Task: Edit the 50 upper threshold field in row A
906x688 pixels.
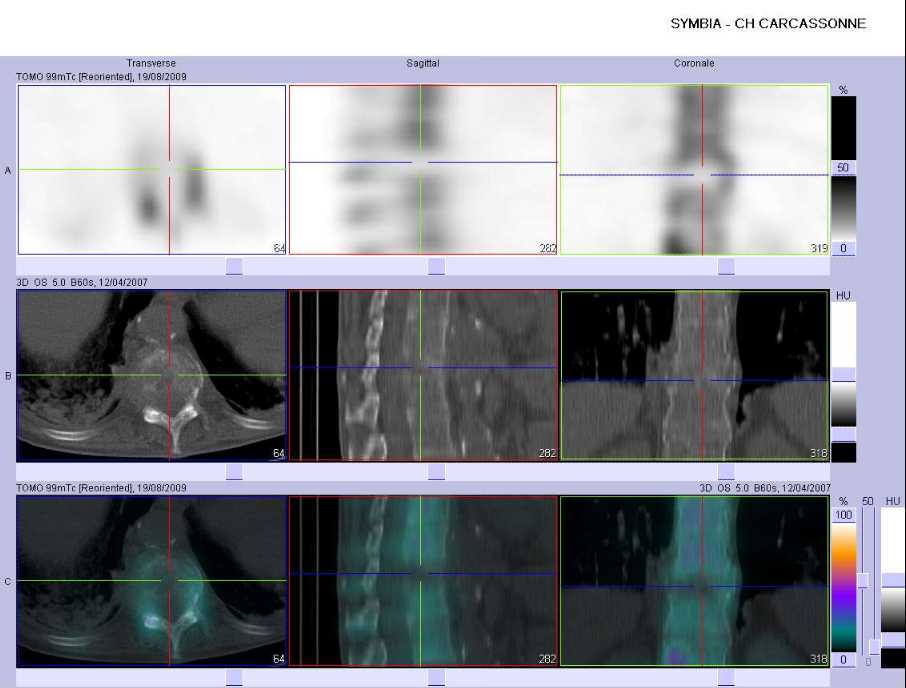Action: (x=844, y=168)
